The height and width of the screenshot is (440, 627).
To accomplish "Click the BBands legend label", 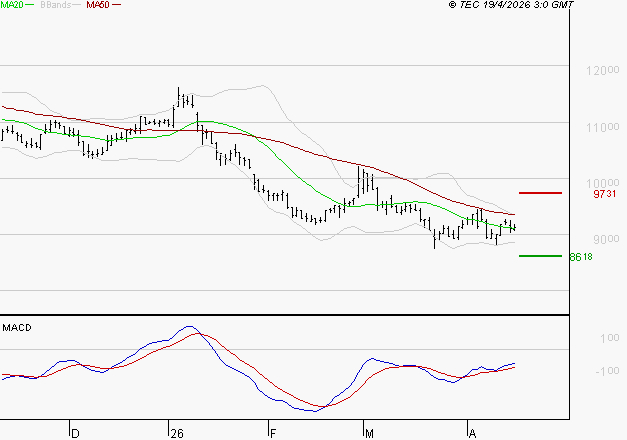I will click(x=56, y=5).
